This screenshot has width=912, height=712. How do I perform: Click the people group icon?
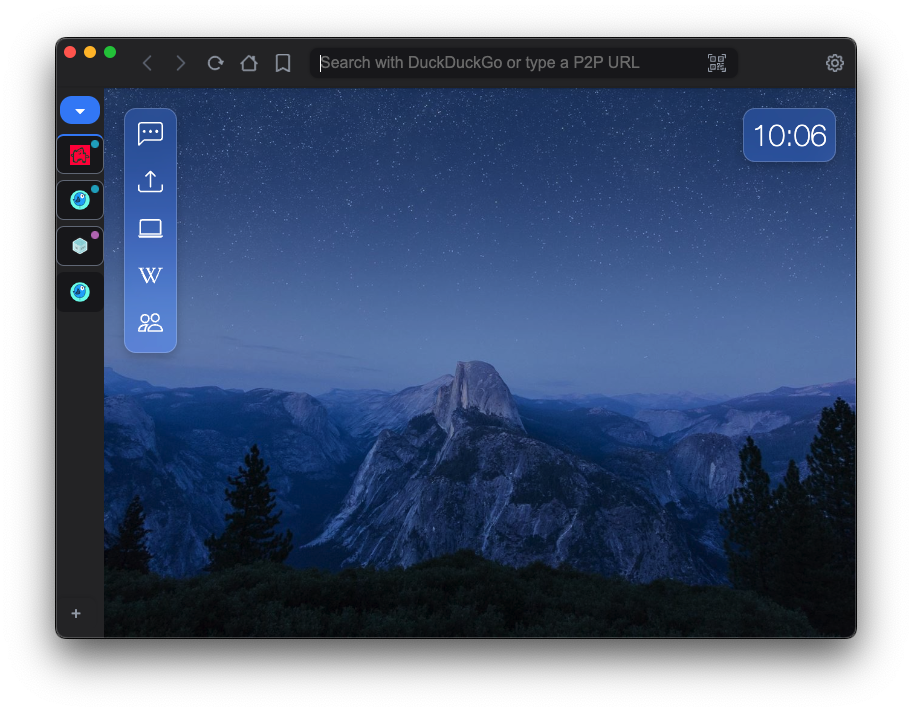(x=150, y=323)
